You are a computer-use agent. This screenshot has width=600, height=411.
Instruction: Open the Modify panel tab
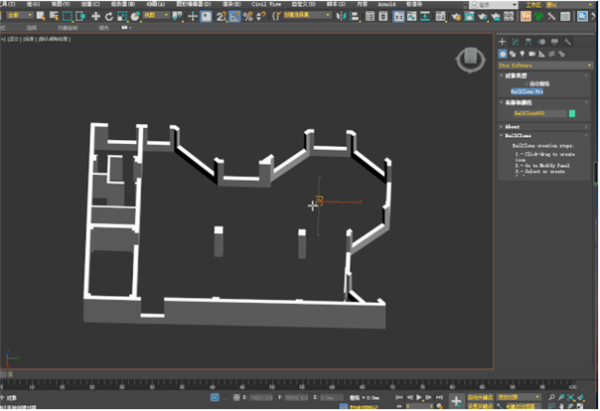click(515, 41)
